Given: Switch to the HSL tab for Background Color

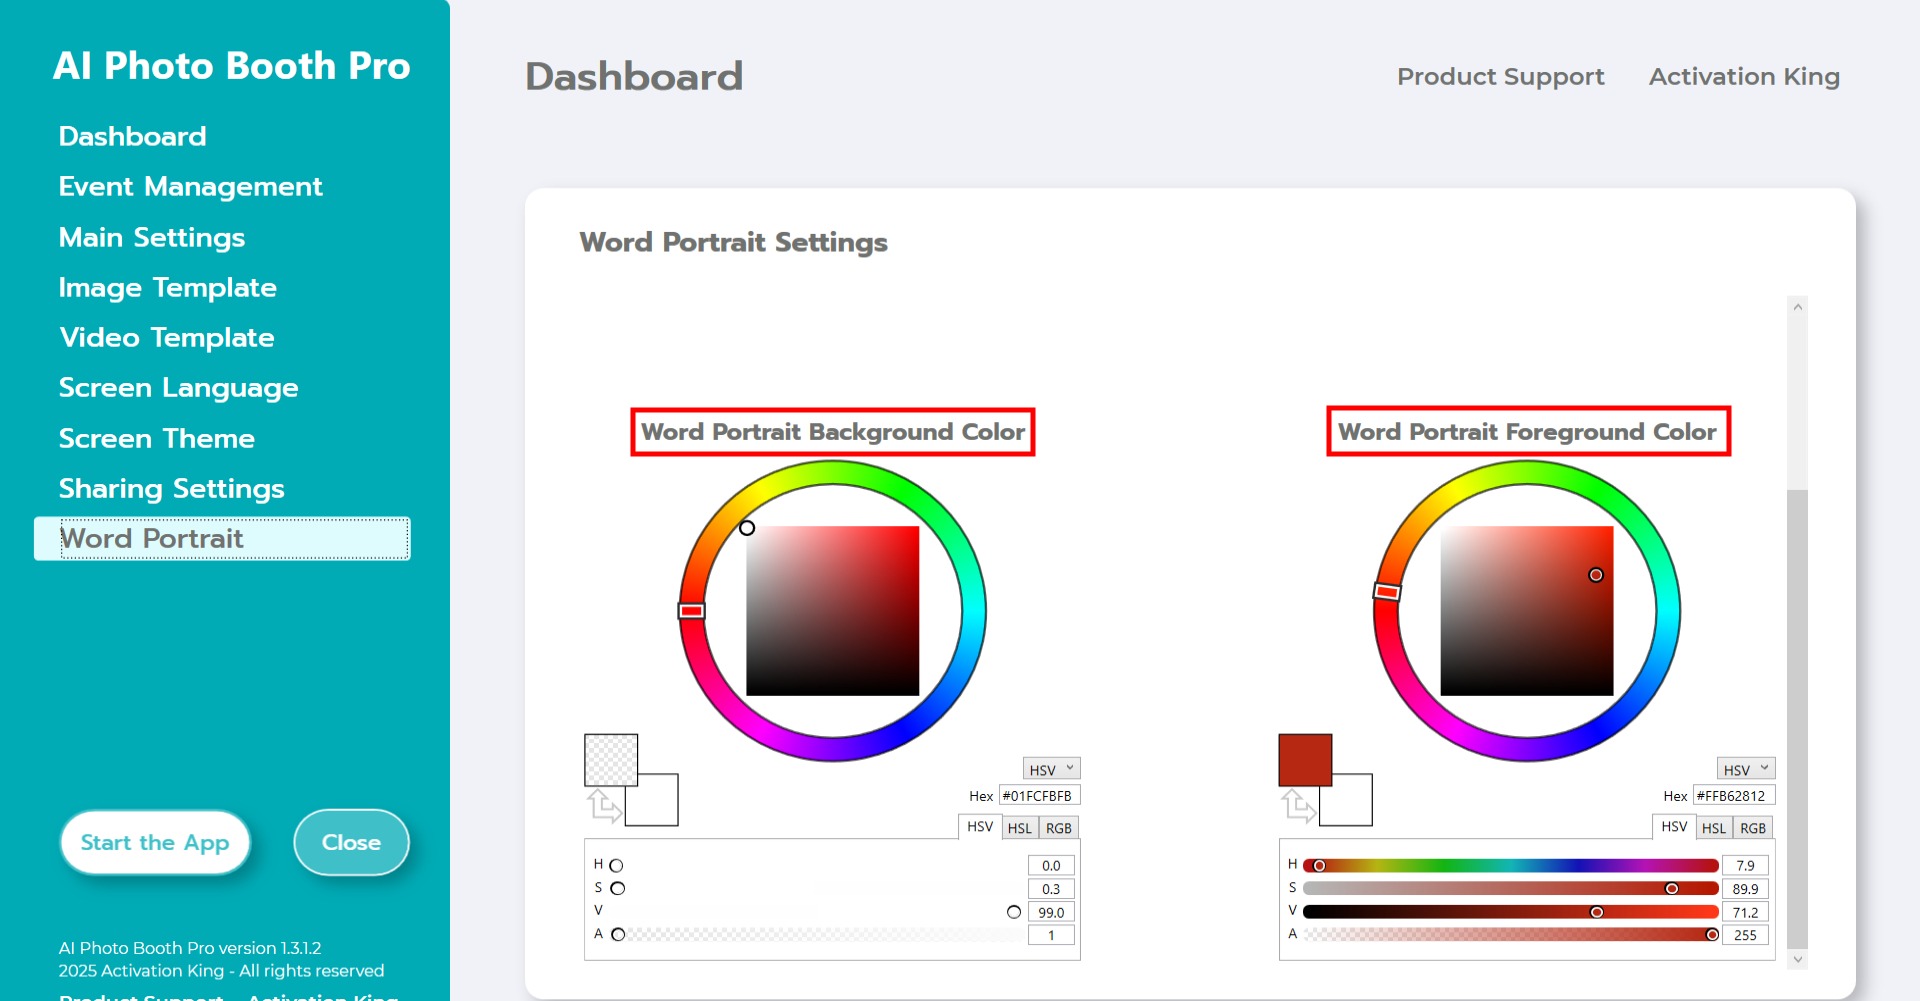Looking at the screenshot, I should tap(1019, 828).
